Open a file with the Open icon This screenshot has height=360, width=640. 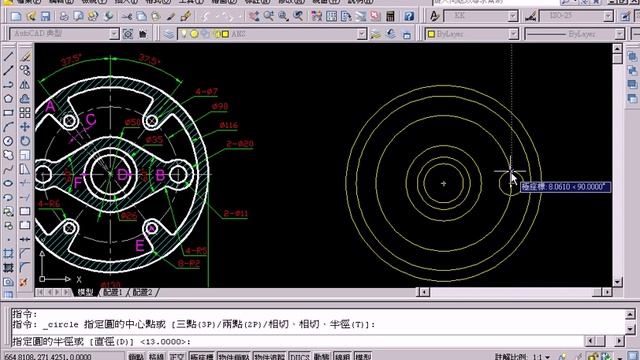31,16
